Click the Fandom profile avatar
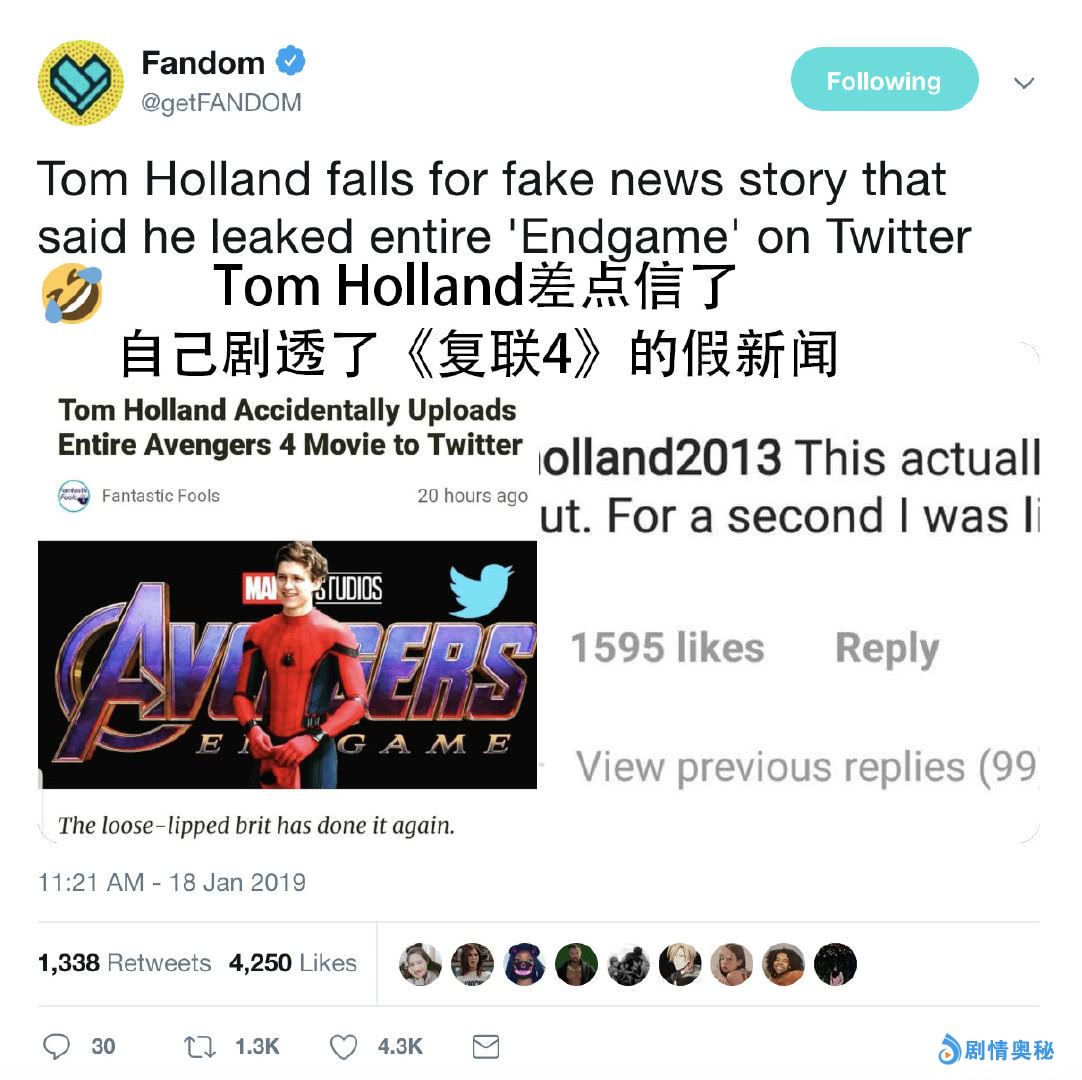The image size is (1082, 1080). tap(81, 83)
